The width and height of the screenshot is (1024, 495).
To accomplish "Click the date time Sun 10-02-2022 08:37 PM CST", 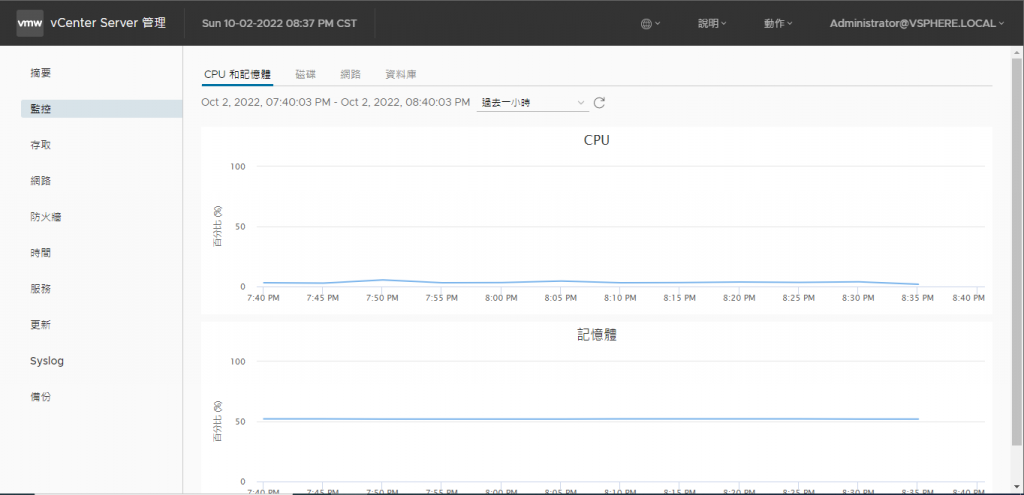I will 280,24.
